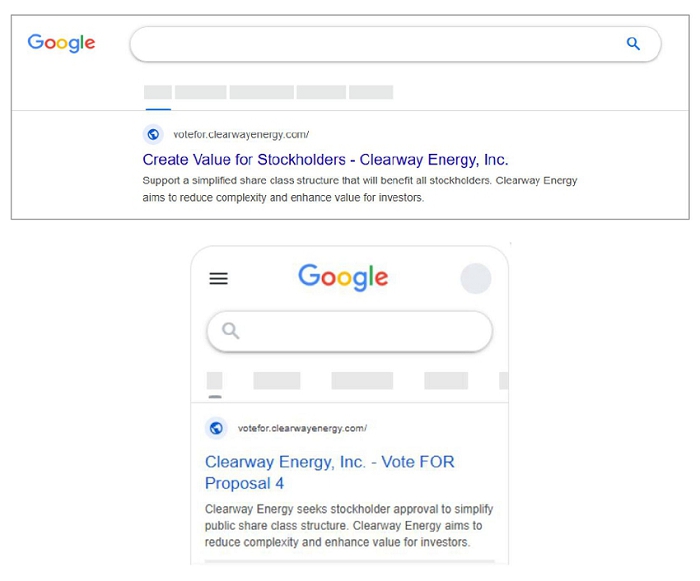Image resolution: width=700 pixels, height=581 pixels.
Task: Click the globe favicon beside the desktop result URL
Action: tap(153, 135)
